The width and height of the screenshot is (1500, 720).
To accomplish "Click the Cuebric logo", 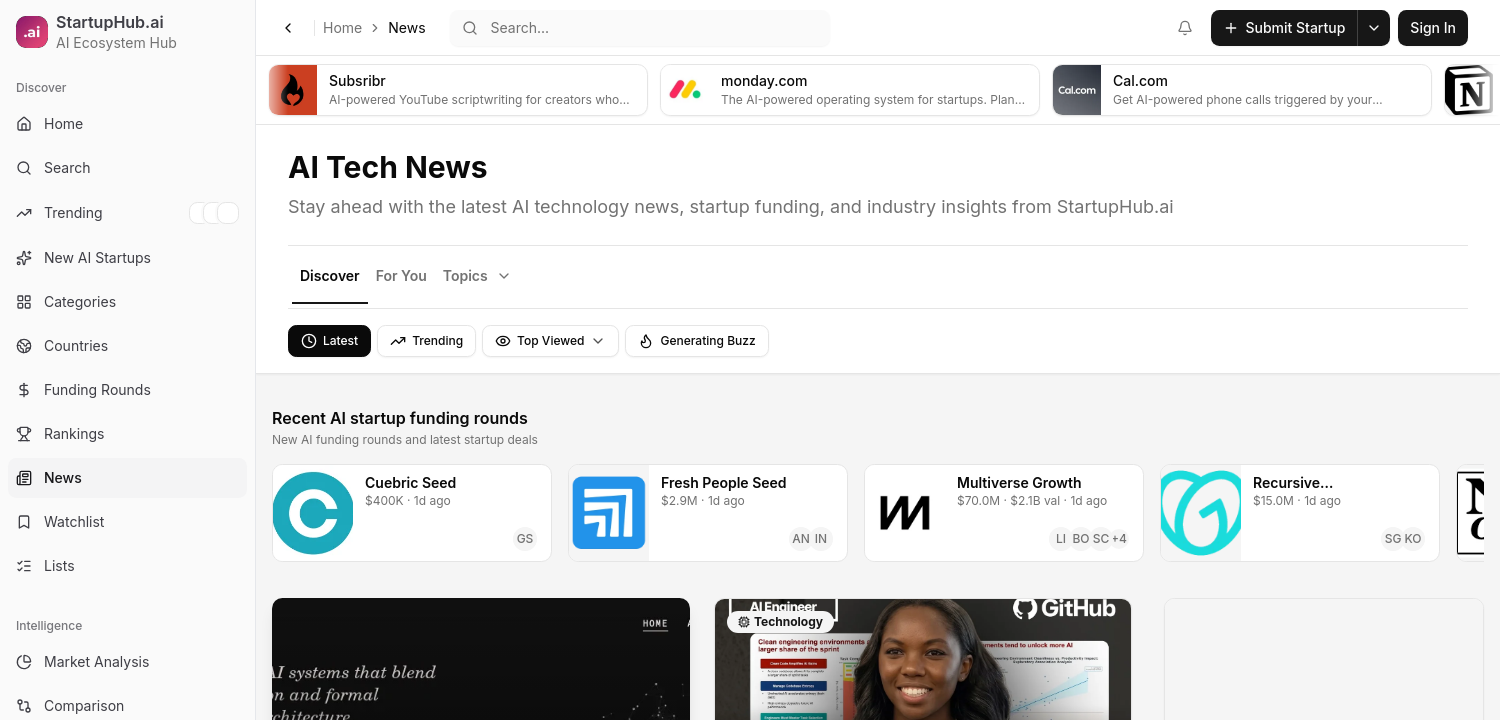I will [313, 513].
